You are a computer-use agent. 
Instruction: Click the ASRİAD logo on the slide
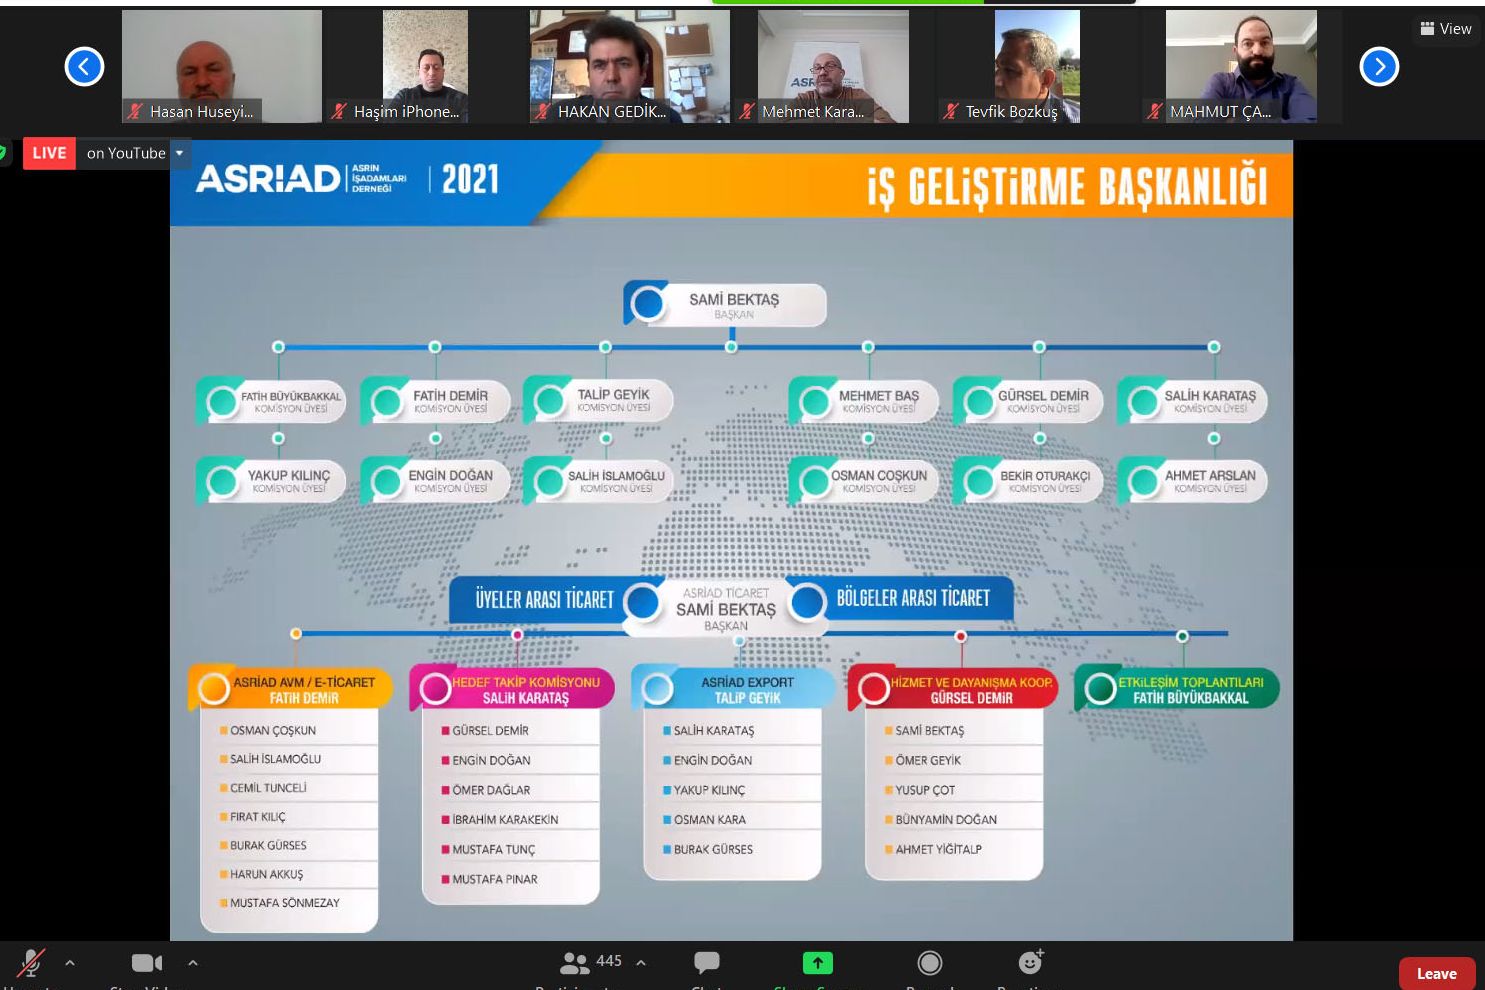pos(301,179)
